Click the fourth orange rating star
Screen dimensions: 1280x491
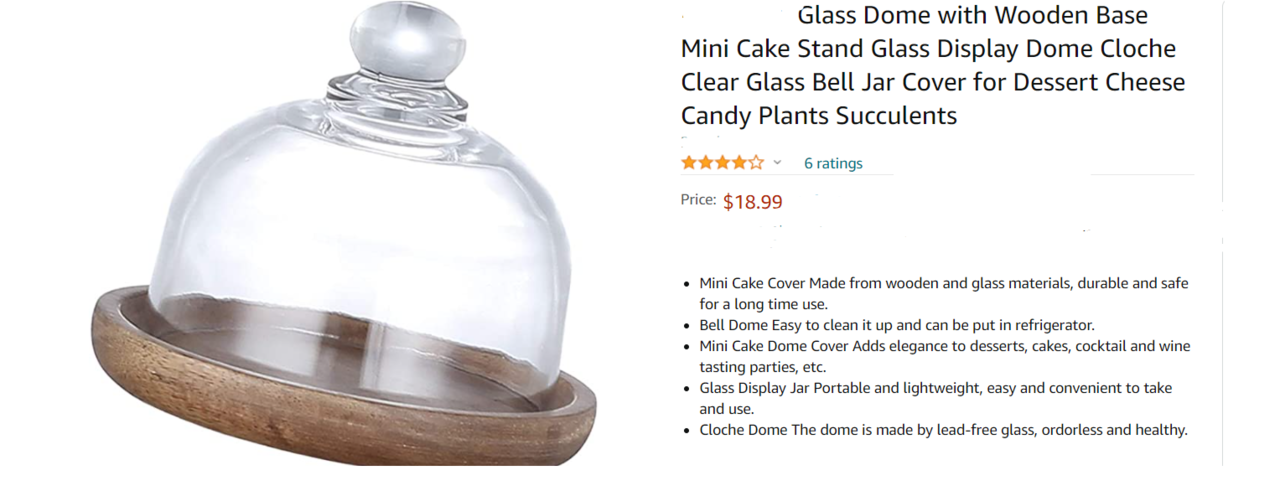point(739,162)
